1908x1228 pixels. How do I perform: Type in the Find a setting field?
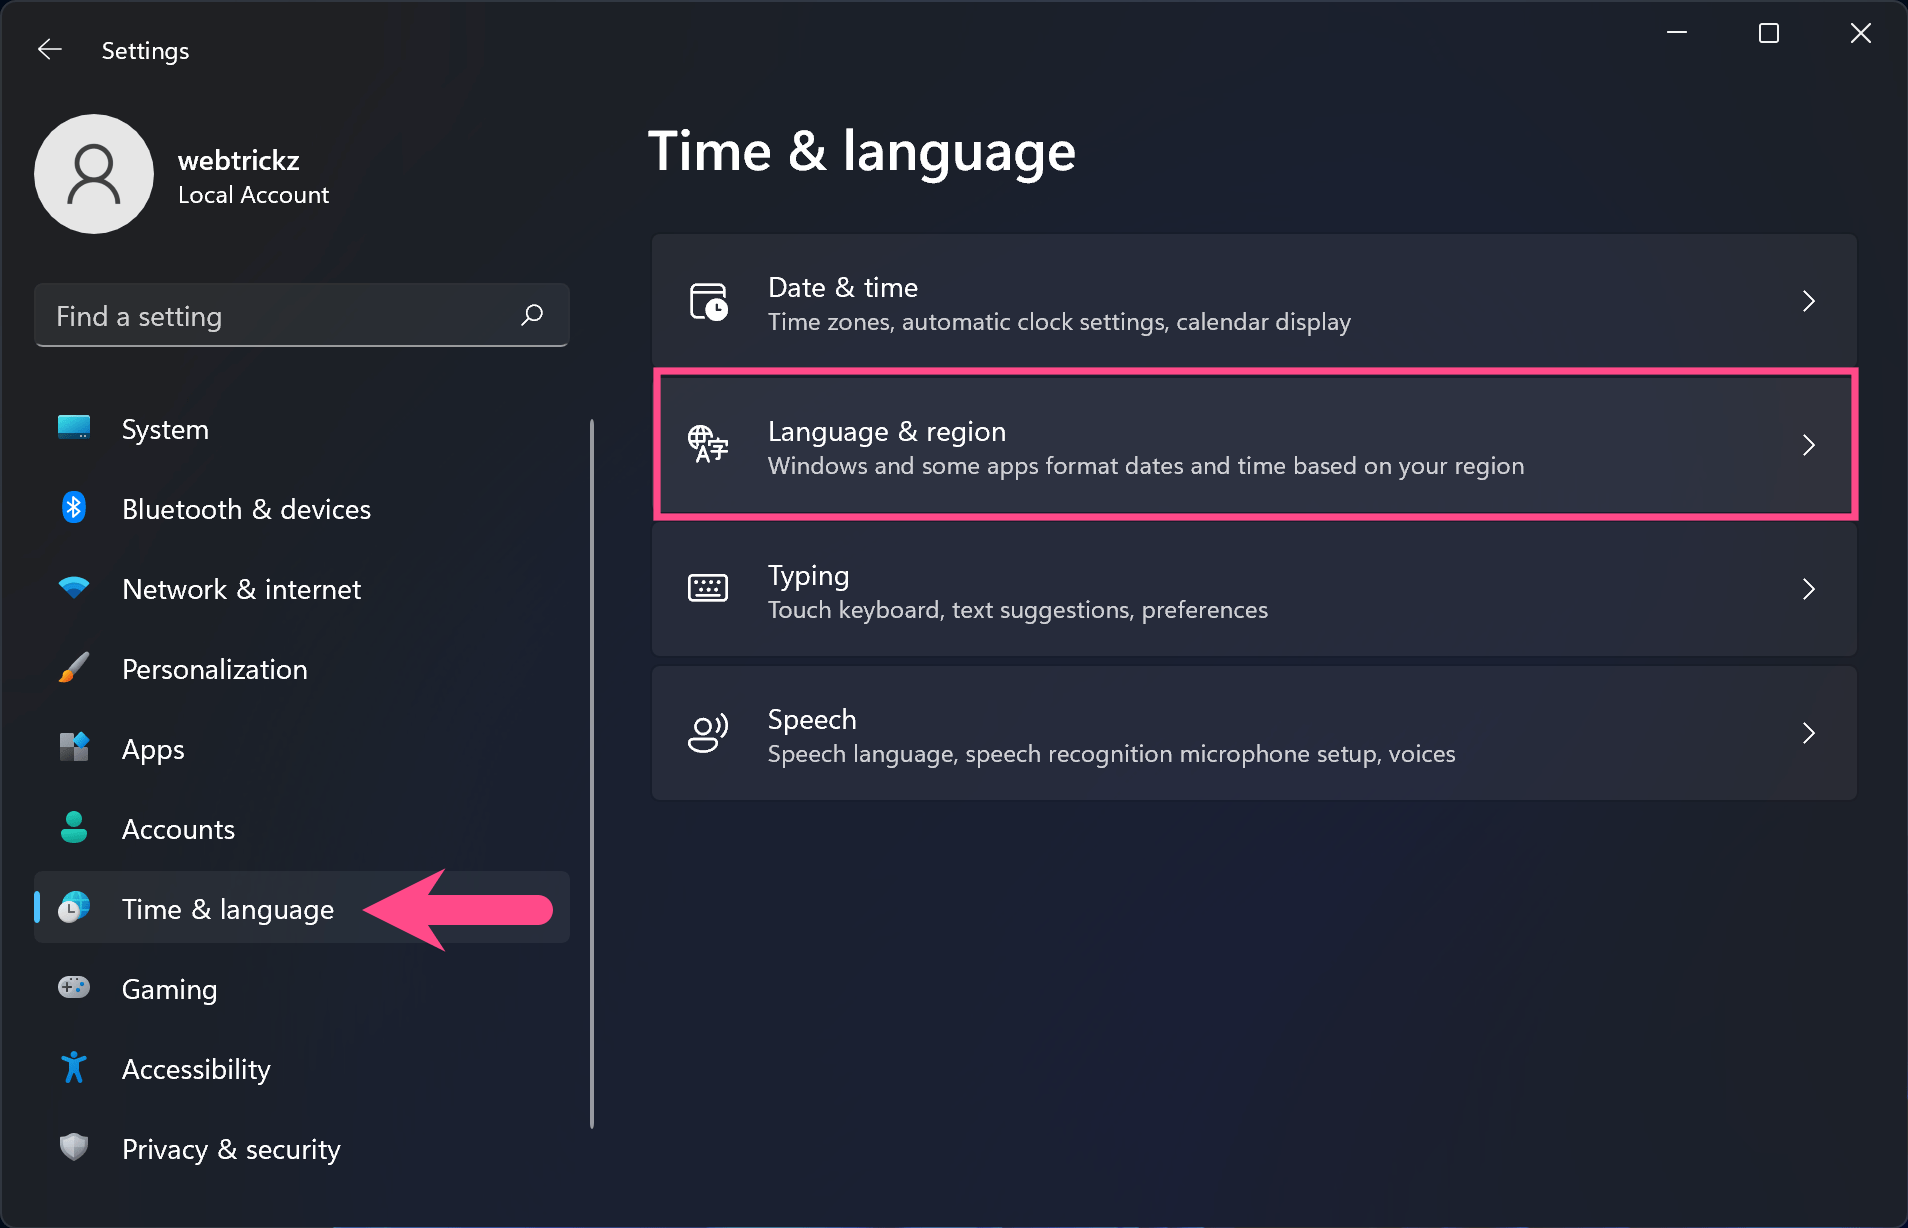coord(280,316)
